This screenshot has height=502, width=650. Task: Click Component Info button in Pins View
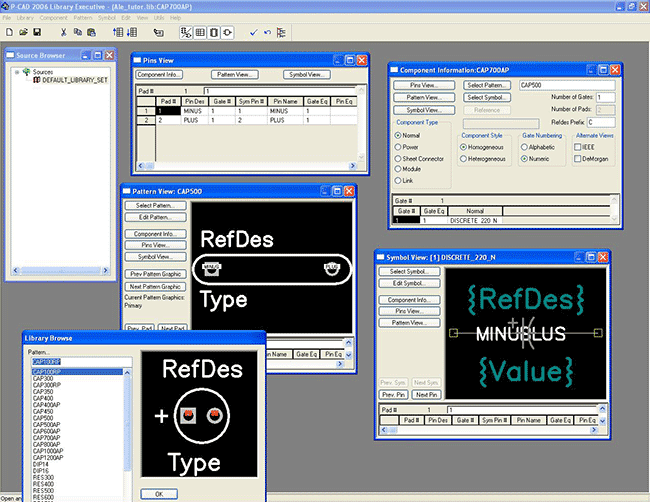159,75
